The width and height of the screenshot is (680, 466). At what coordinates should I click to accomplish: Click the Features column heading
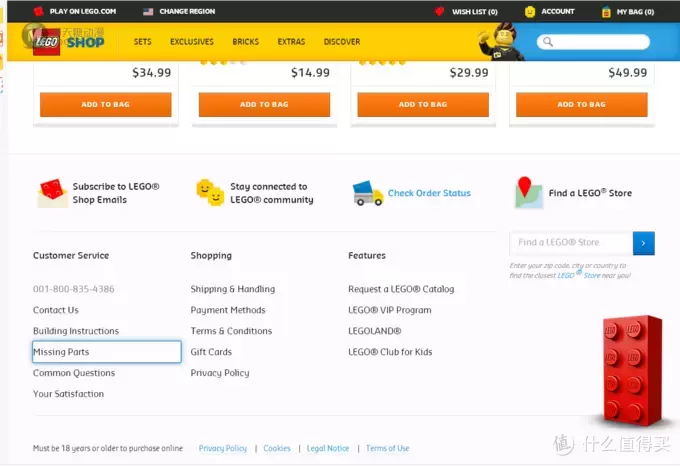[366, 255]
